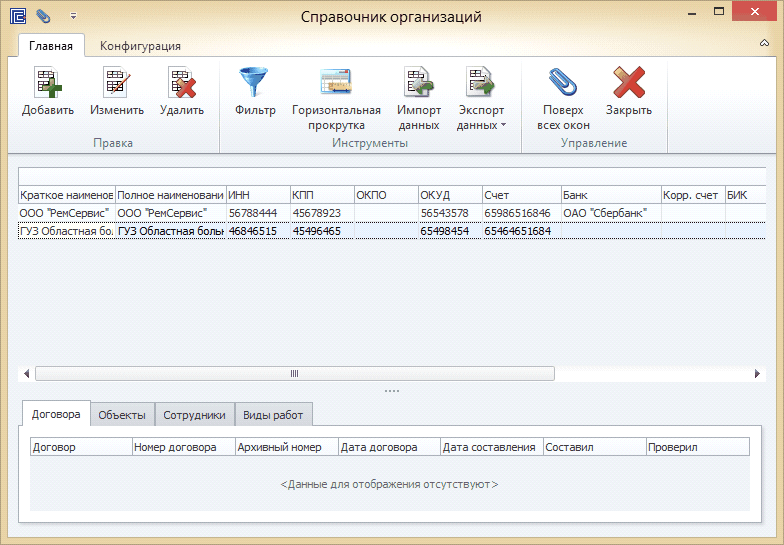Open the Объекты tab

point(122,415)
